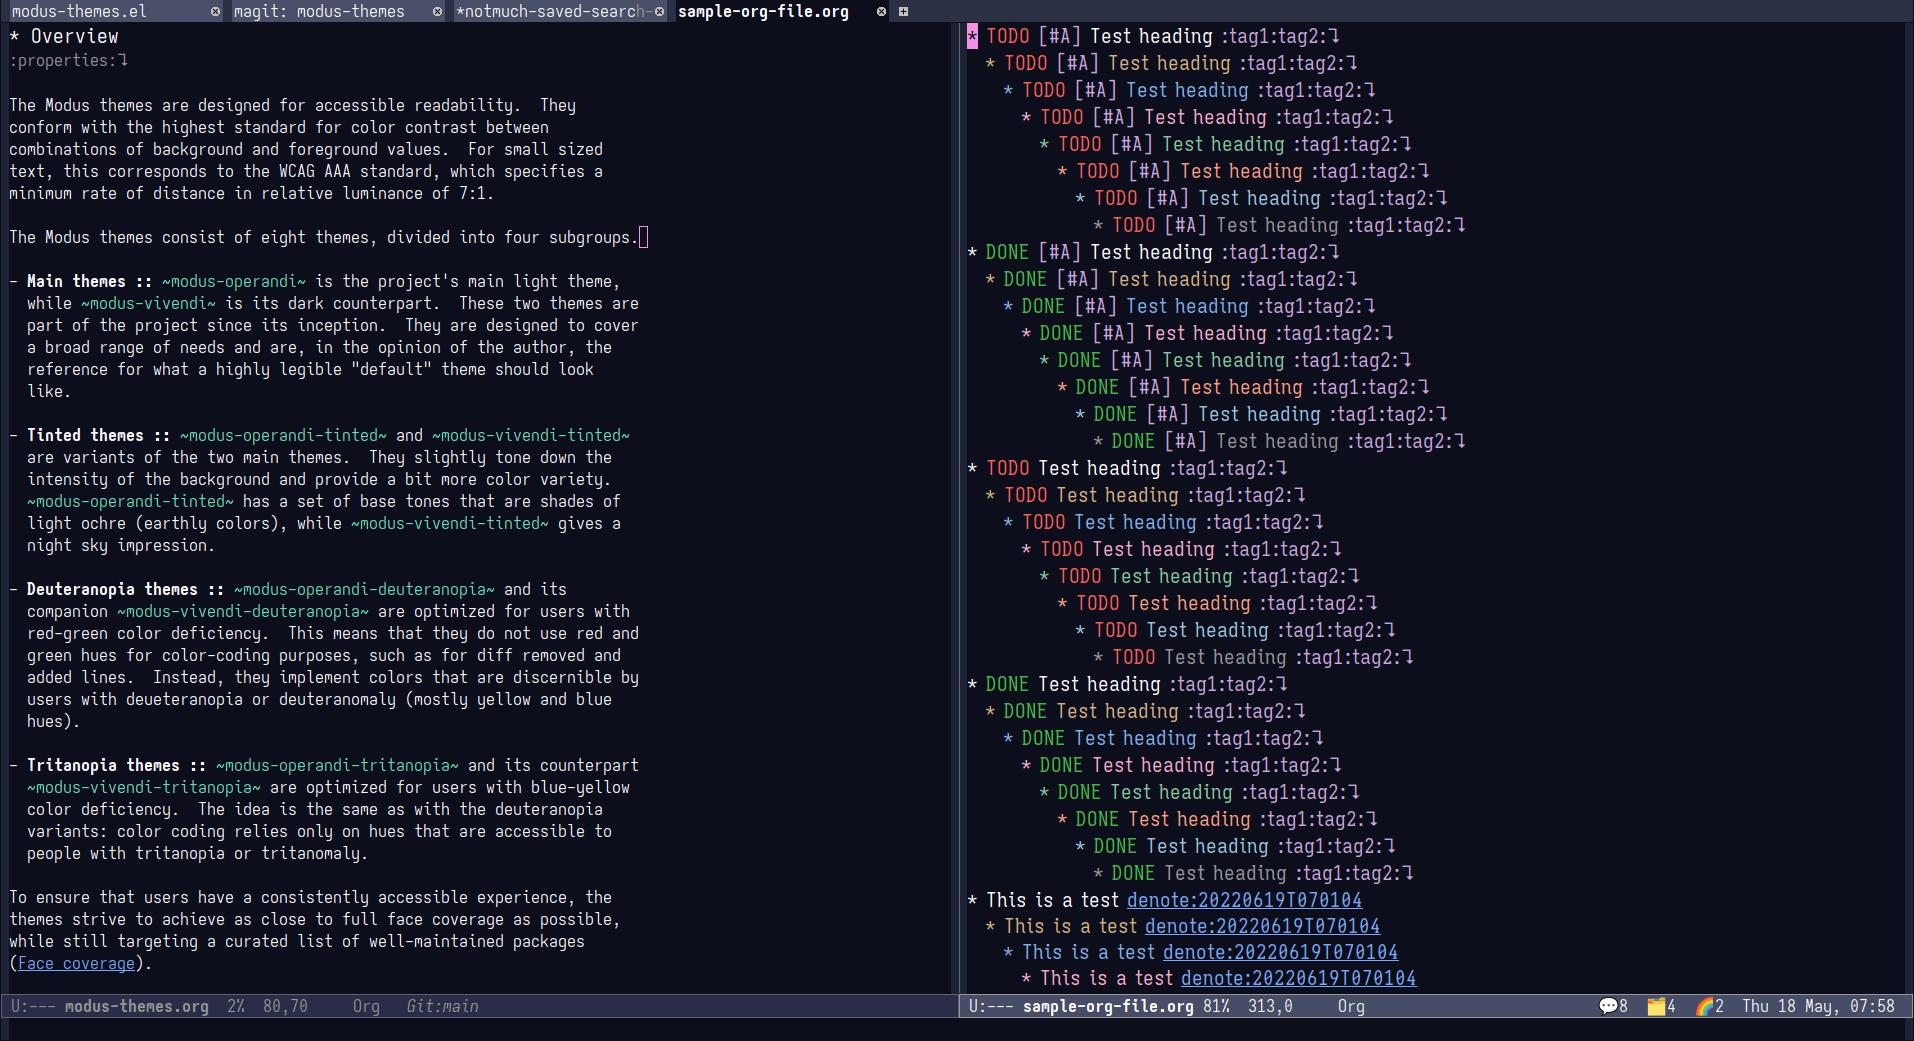Follow the Face coverage link
Viewport: 1914px width, 1041px height.
(76, 964)
